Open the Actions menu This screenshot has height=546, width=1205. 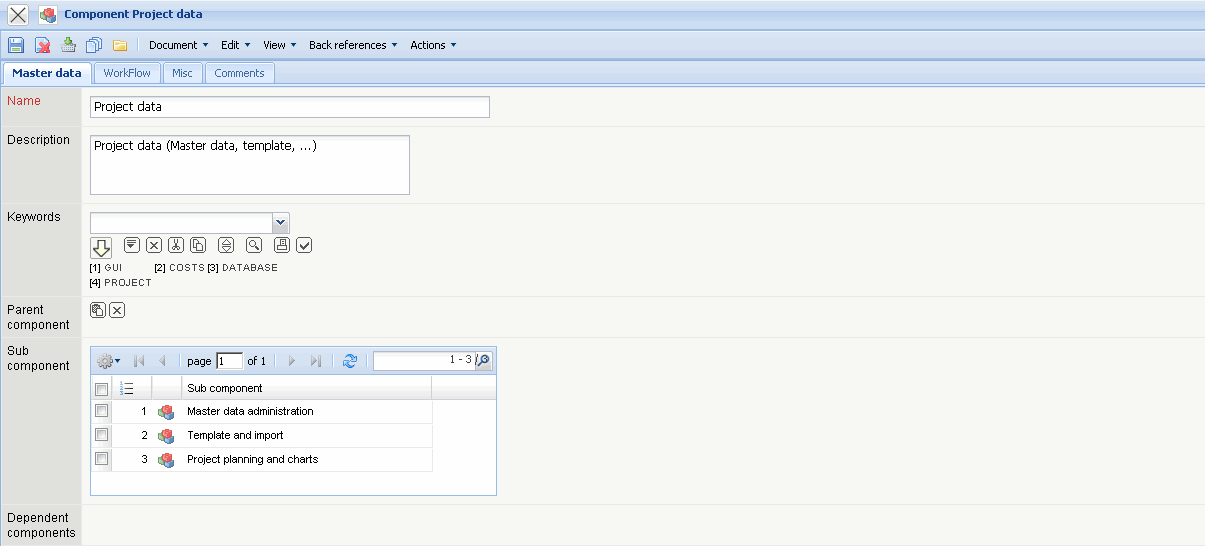pyautogui.click(x=433, y=45)
